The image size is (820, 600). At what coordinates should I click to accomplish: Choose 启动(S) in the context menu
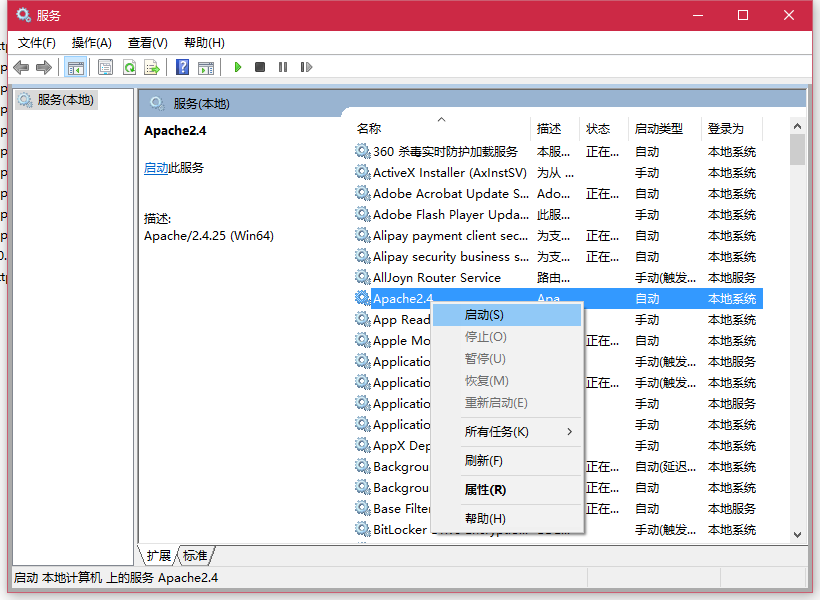484,315
